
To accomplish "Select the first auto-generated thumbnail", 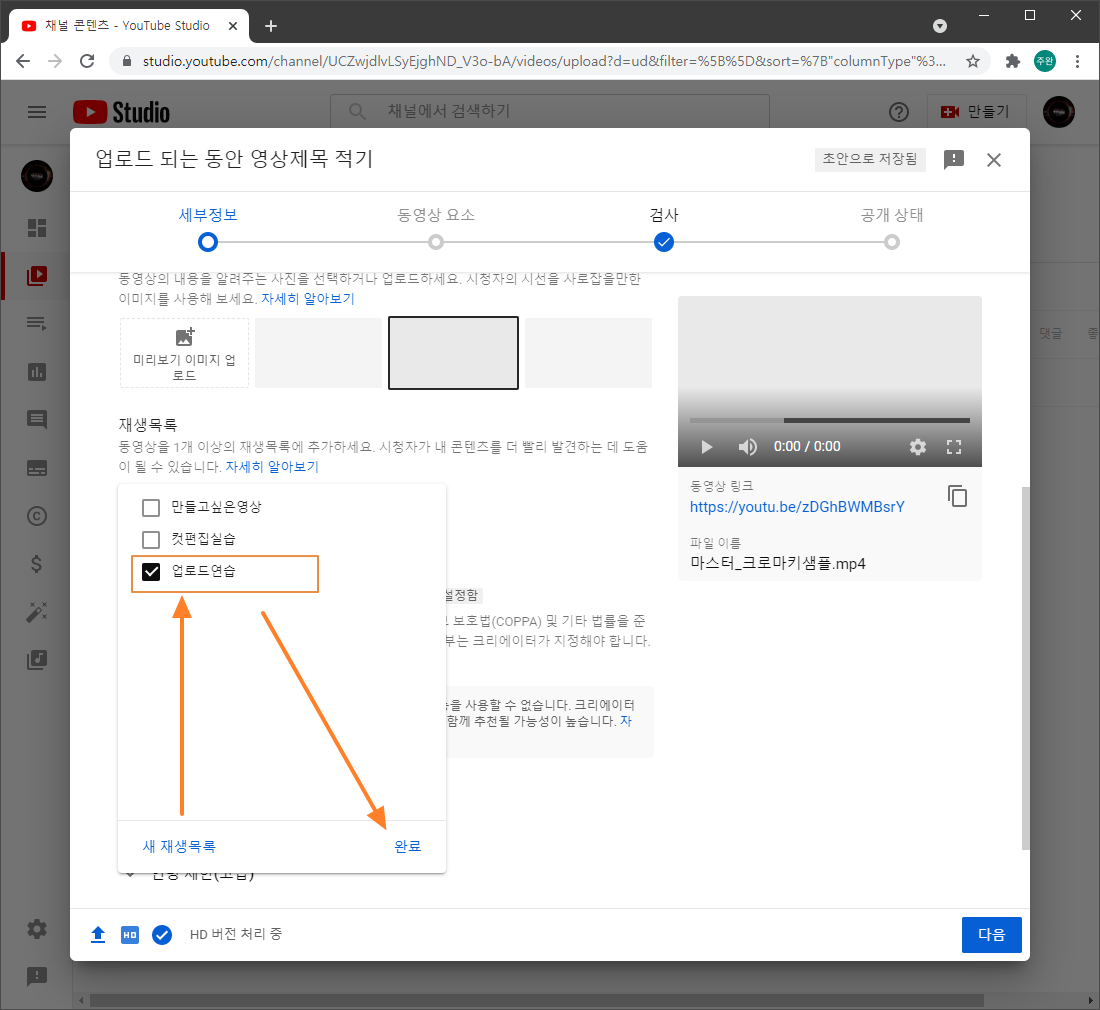I will tap(318, 353).
